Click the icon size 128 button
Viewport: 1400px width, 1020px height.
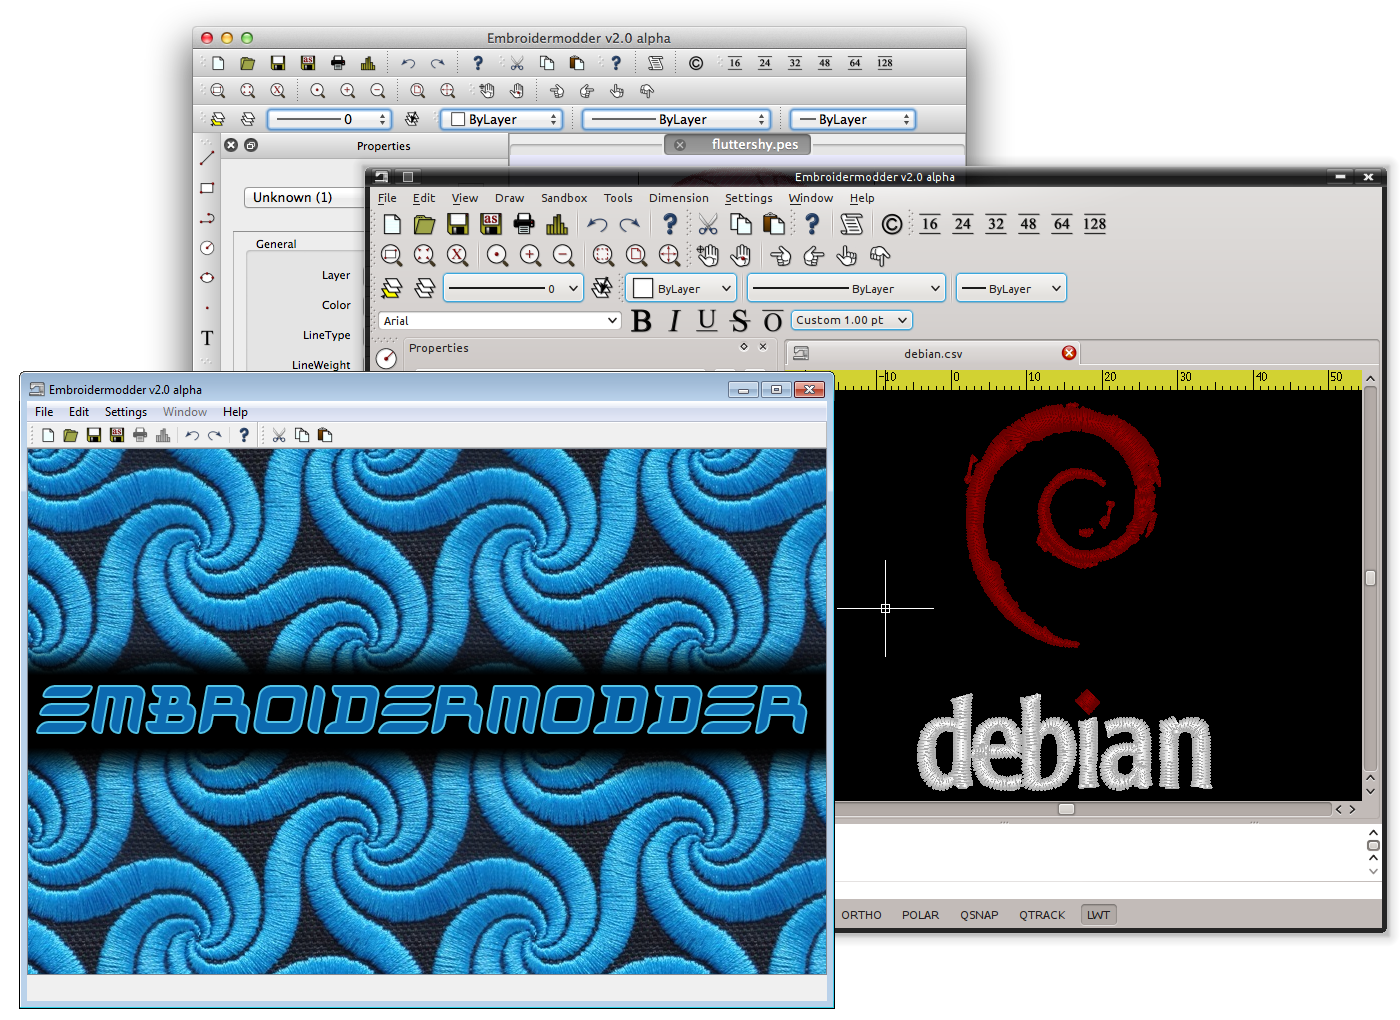point(1095,224)
